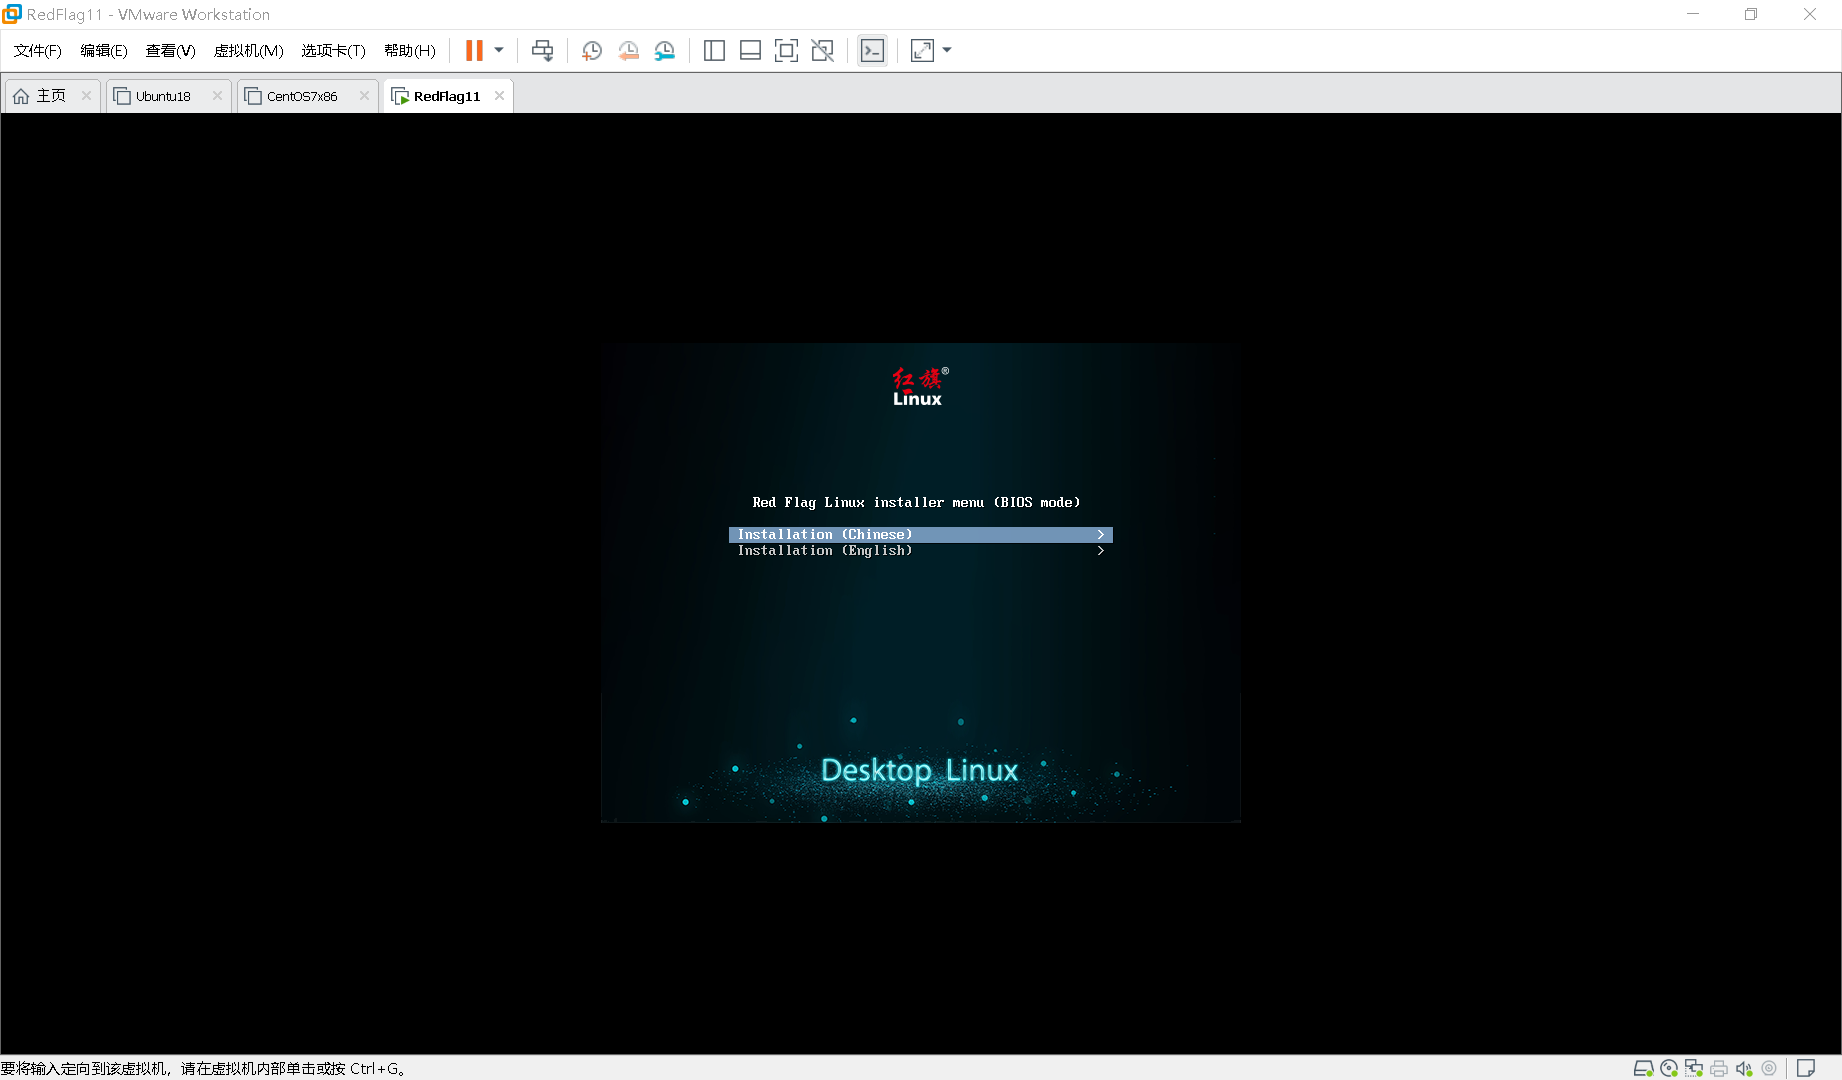The image size is (1842, 1080).
Task: Click the sound card status icon
Action: [1744, 1068]
